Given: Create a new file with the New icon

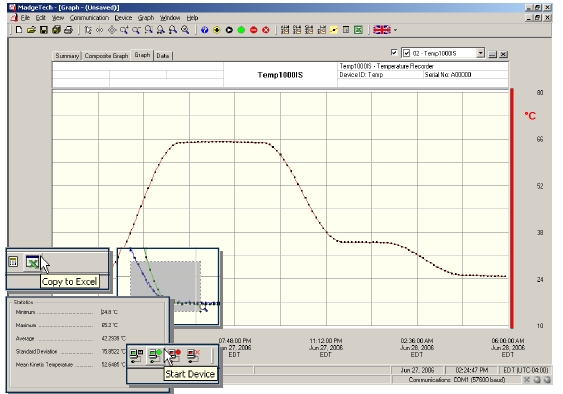Looking at the screenshot, I should click(19, 30).
